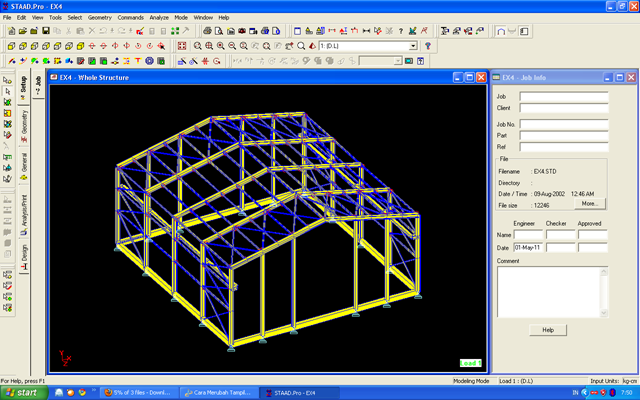
Task: Switch to the General vertical tab
Action: [x=24, y=166]
